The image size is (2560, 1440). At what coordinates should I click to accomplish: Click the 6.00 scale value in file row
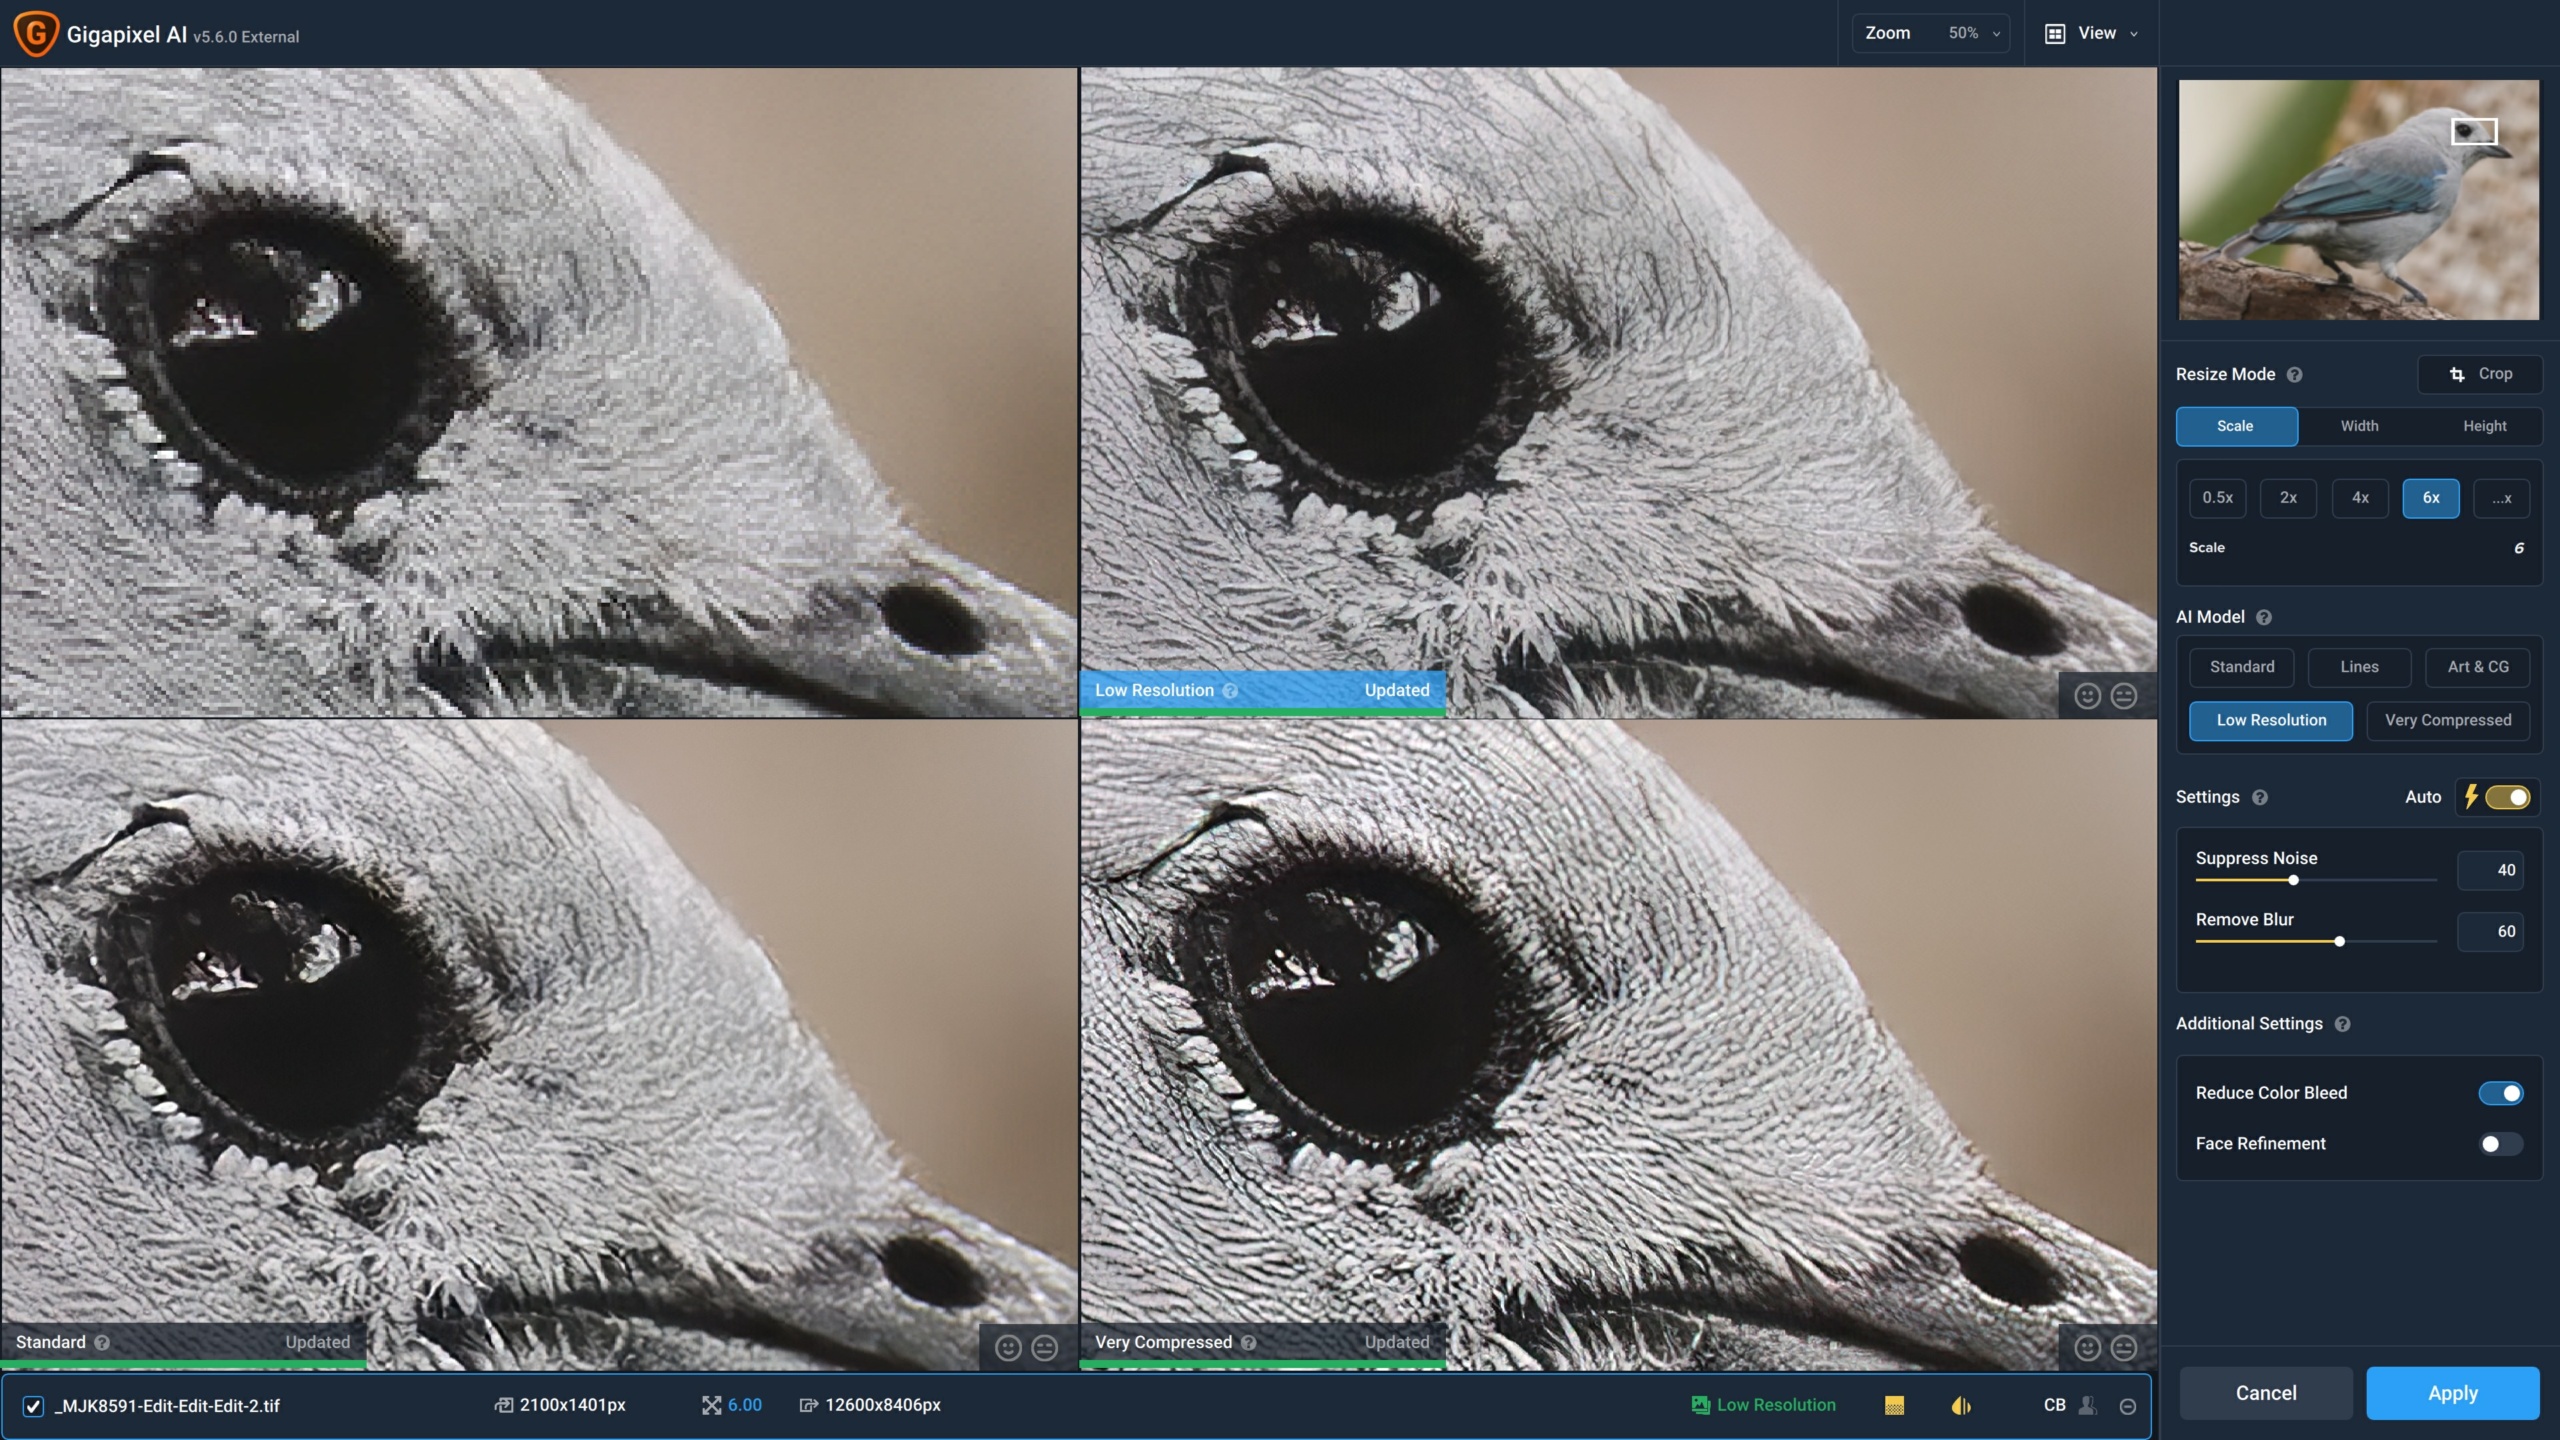[x=745, y=1406]
